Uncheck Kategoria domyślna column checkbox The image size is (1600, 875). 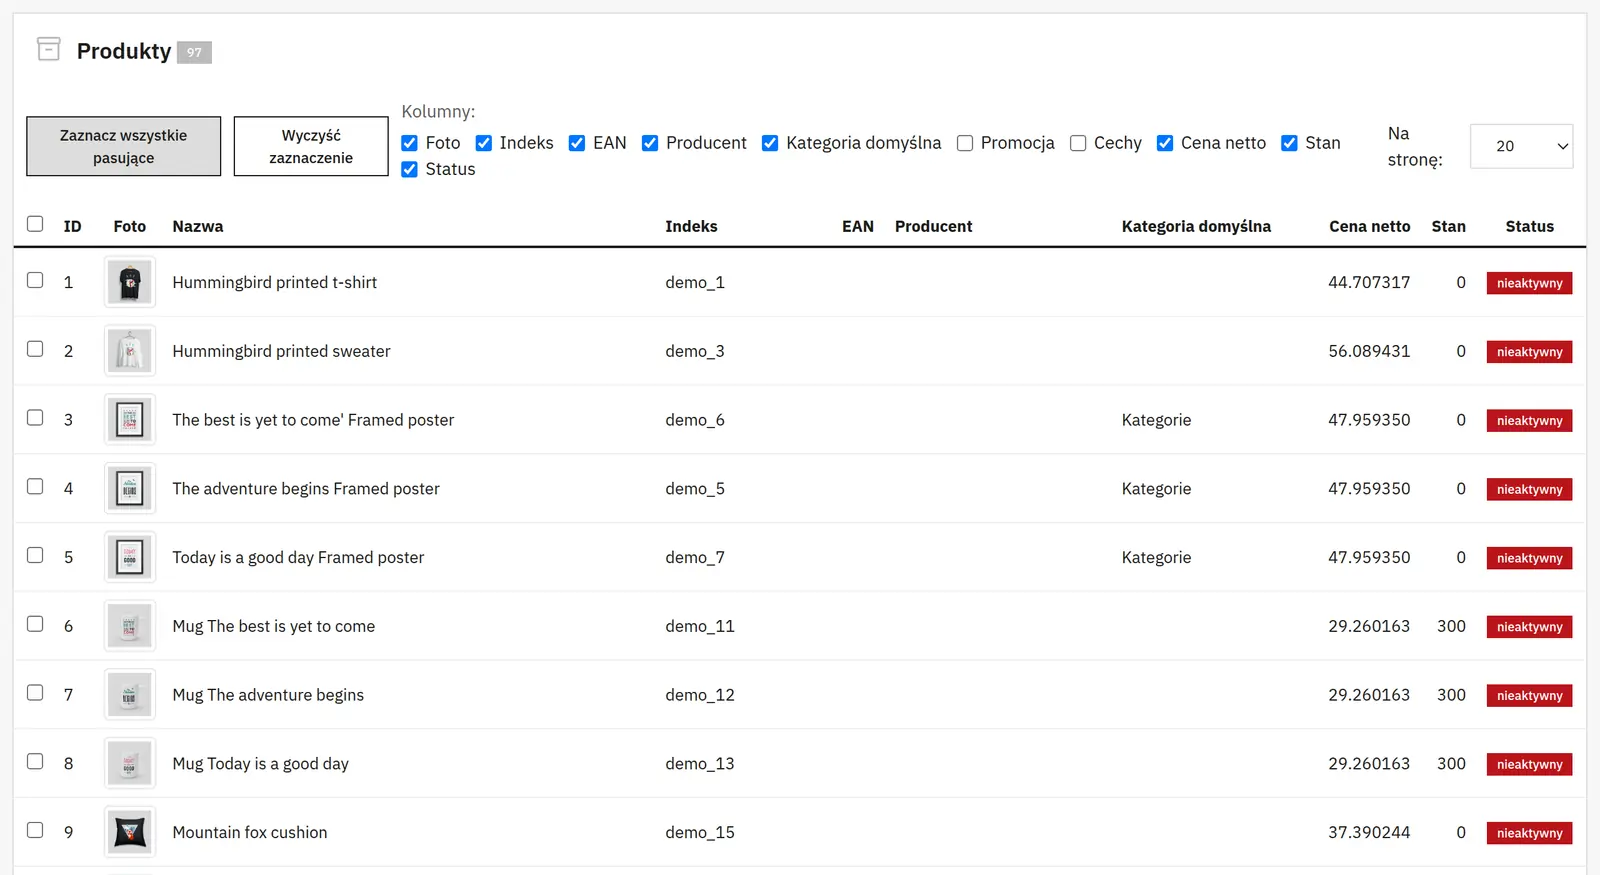click(x=770, y=143)
